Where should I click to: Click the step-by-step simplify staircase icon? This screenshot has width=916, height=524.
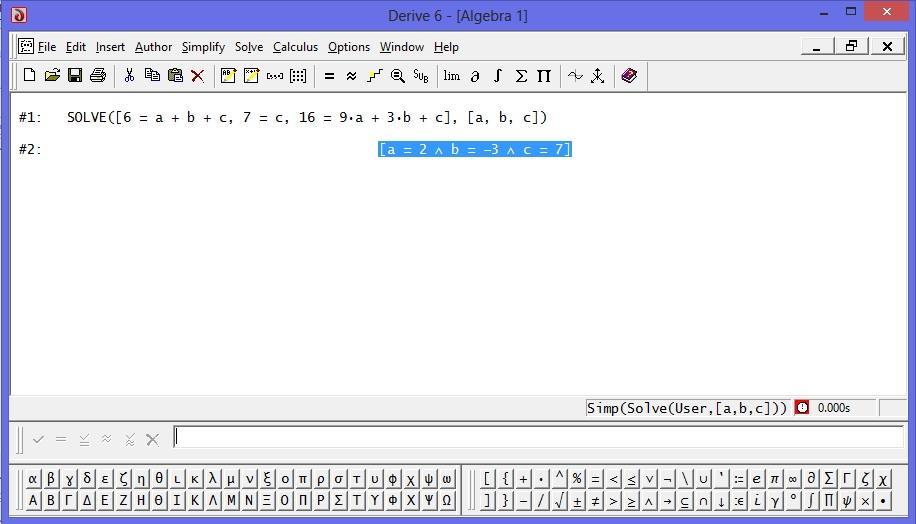(374, 75)
